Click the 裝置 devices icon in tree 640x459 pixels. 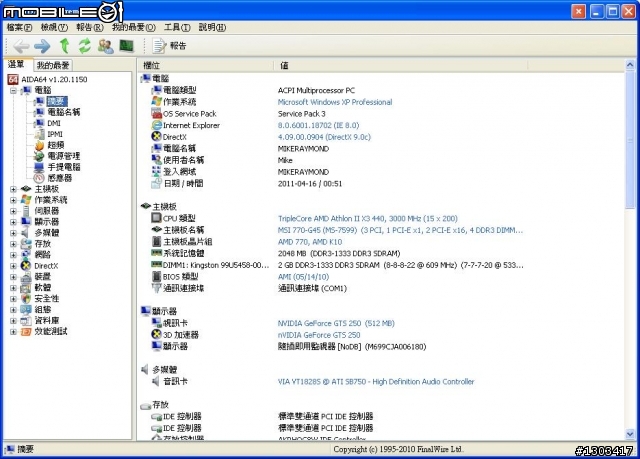(26, 277)
